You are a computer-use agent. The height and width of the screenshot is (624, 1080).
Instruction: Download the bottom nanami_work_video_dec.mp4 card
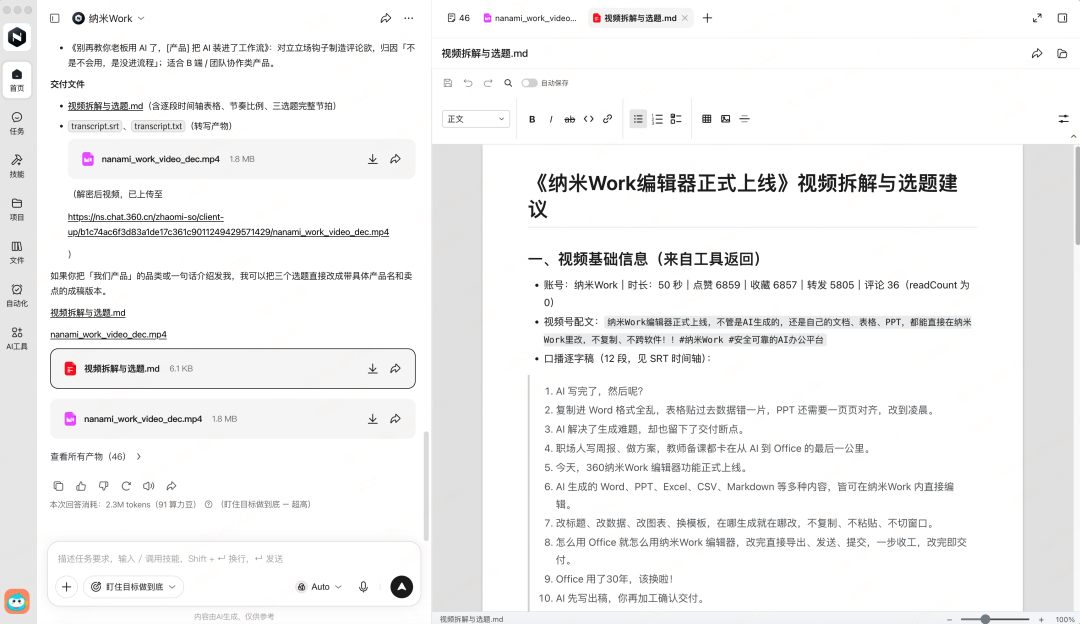373,419
